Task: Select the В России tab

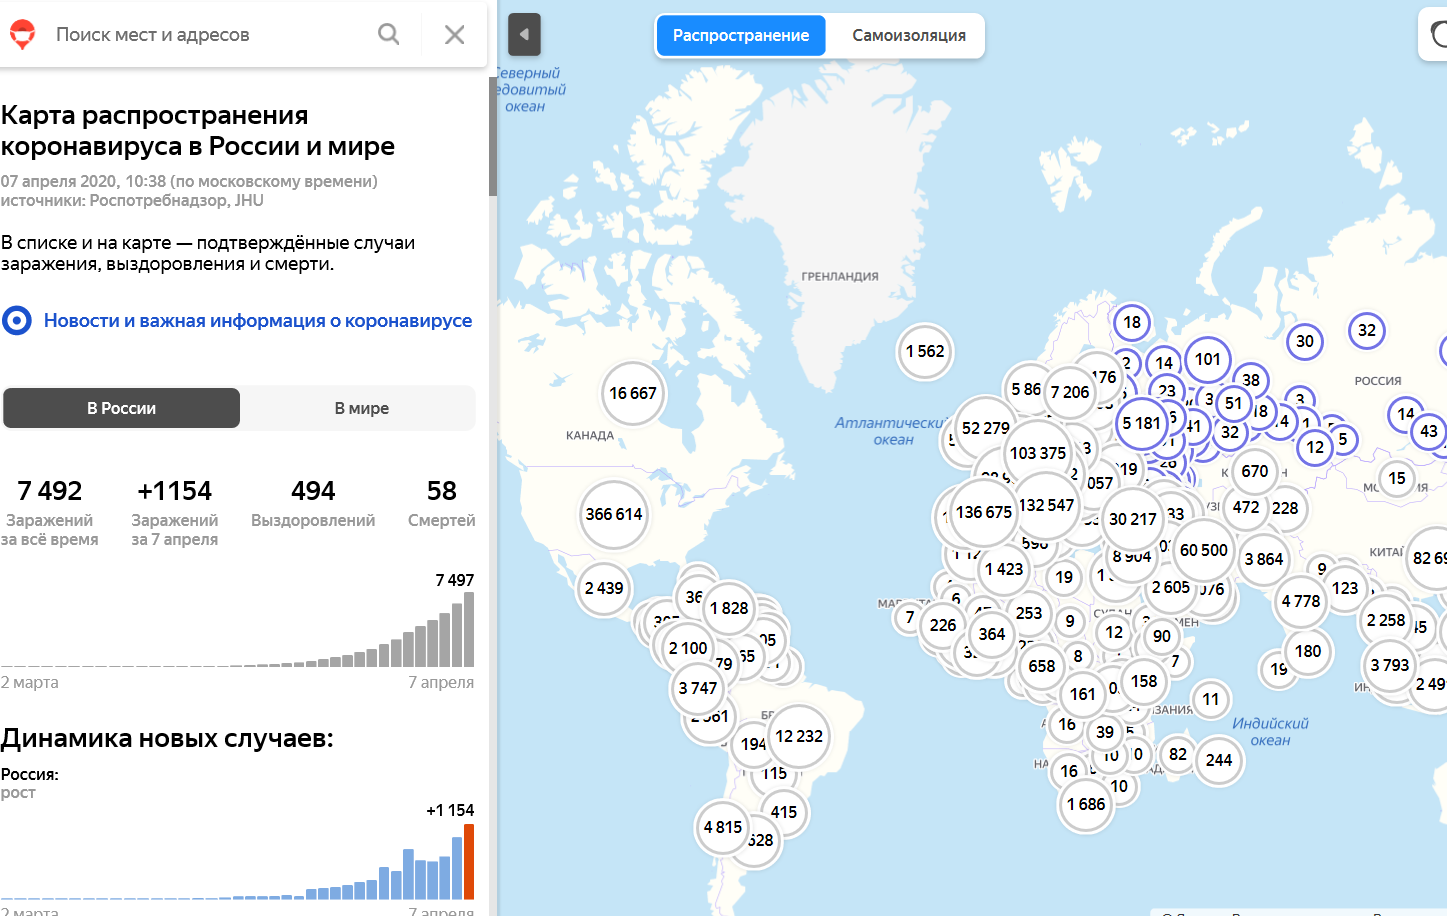Action: pos(121,408)
